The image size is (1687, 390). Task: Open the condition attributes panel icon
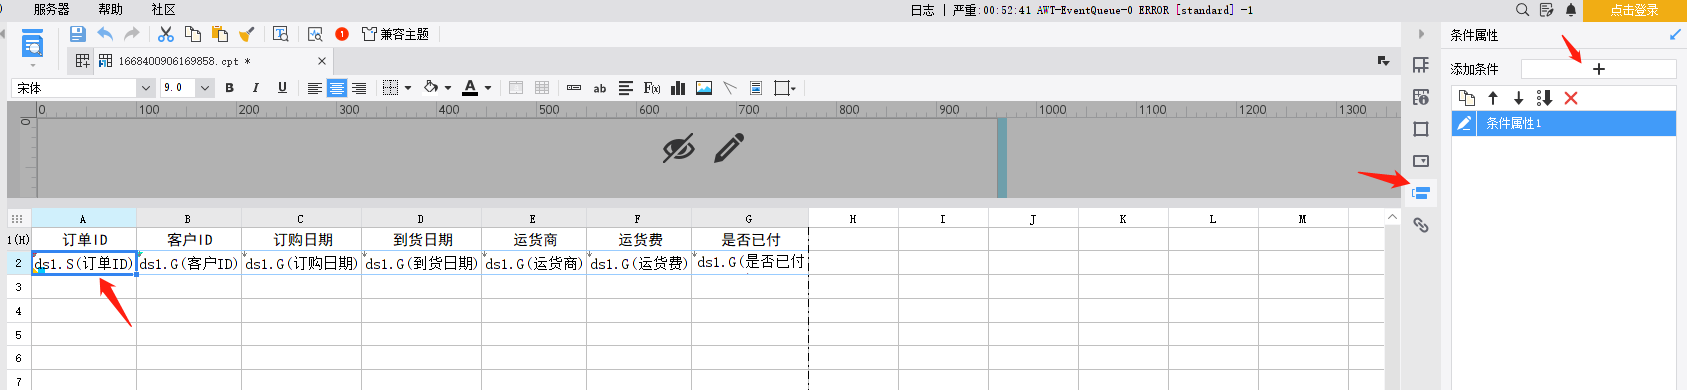tap(1420, 193)
